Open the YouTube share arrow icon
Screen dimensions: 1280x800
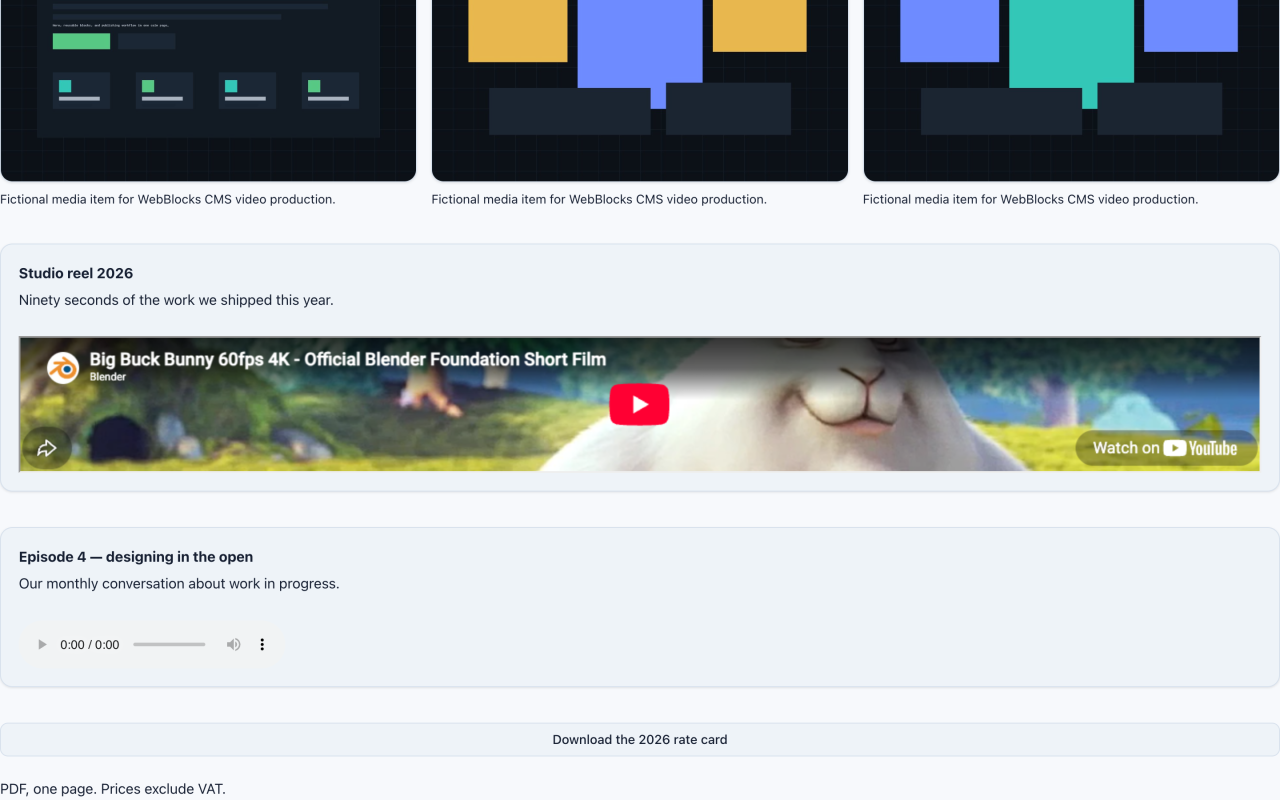(46, 448)
